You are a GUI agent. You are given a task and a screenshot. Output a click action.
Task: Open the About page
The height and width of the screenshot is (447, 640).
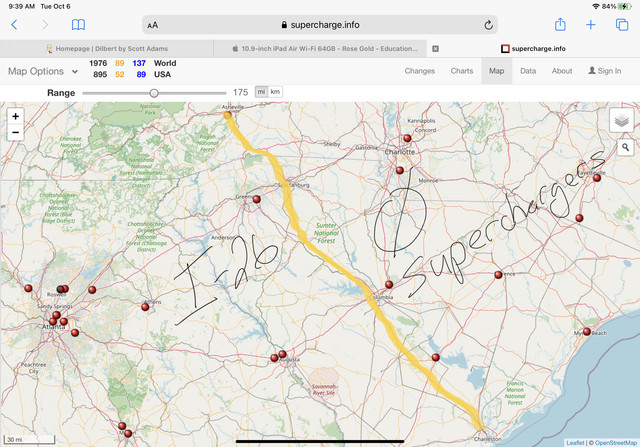(x=562, y=71)
